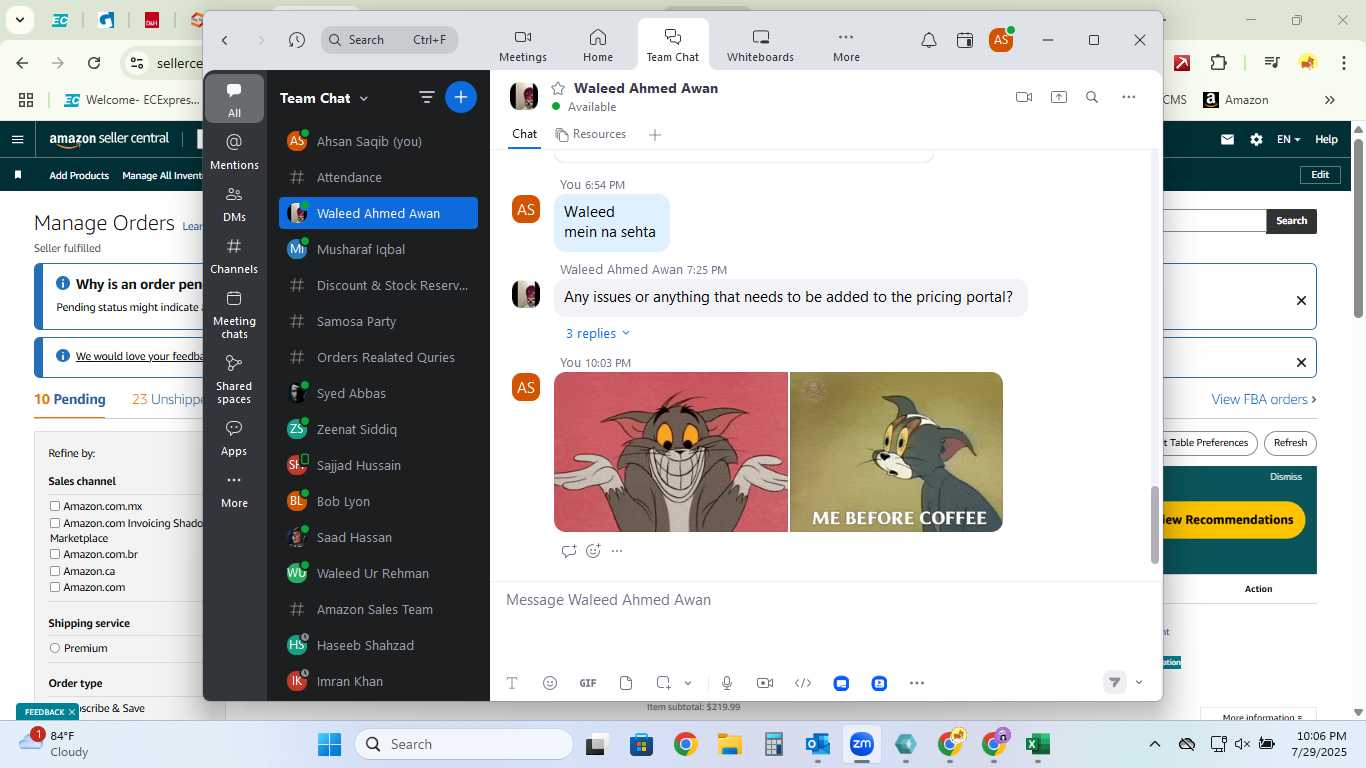1366x768 pixels.
Task: Add a new tab next to Resources
Action: 655,135
